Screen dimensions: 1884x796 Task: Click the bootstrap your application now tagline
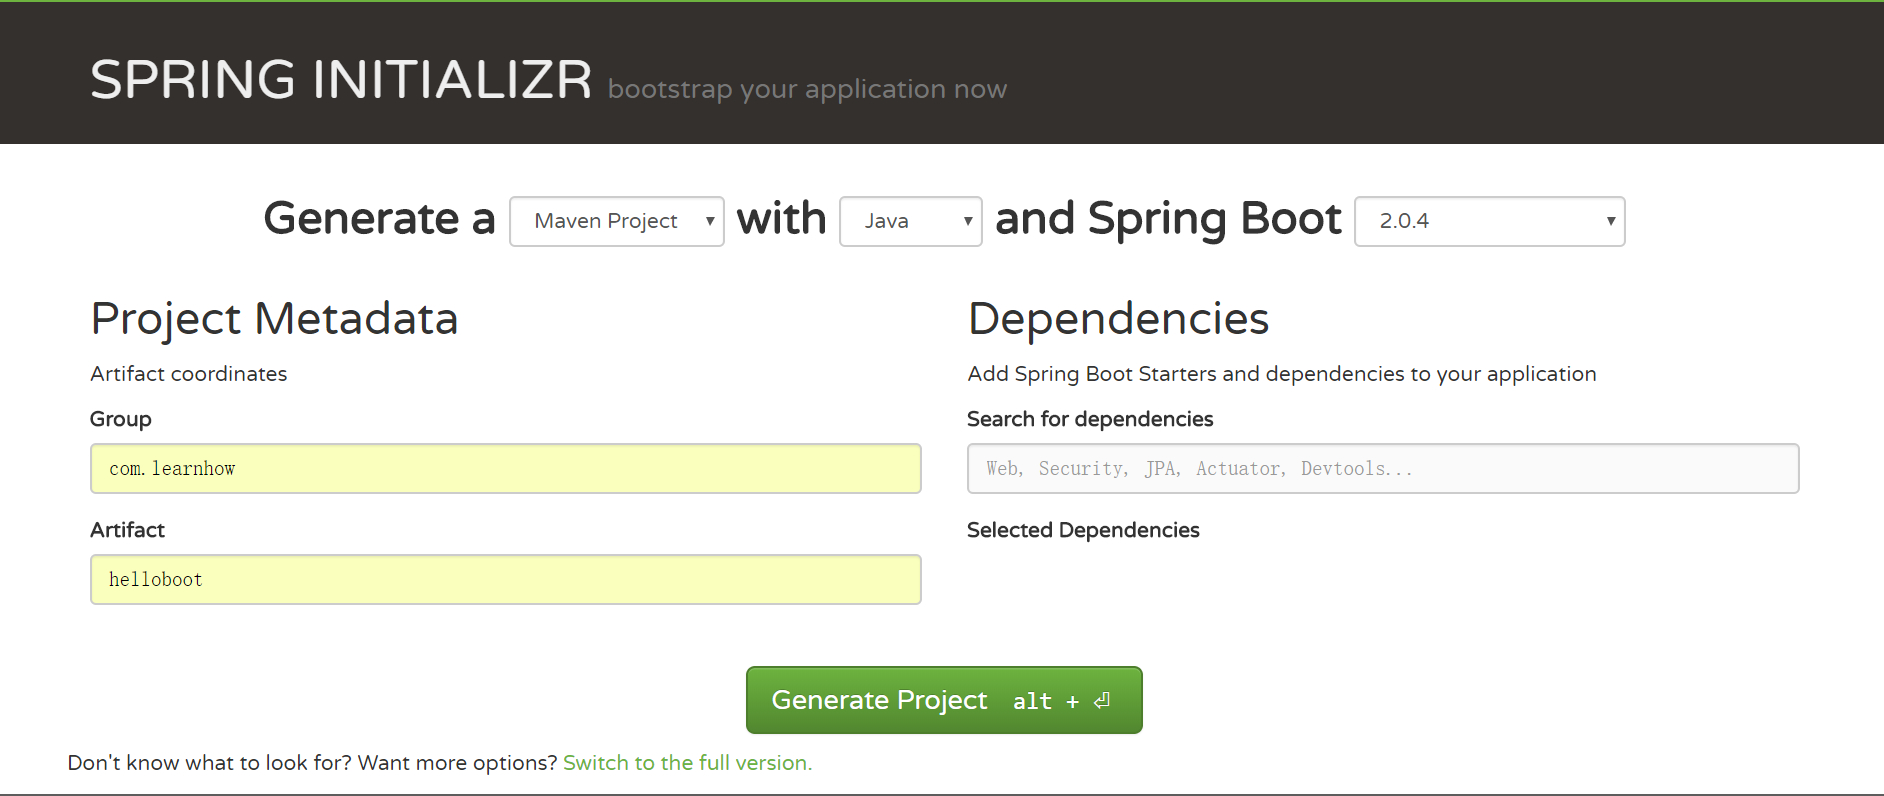pyautogui.click(x=807, y=90)
